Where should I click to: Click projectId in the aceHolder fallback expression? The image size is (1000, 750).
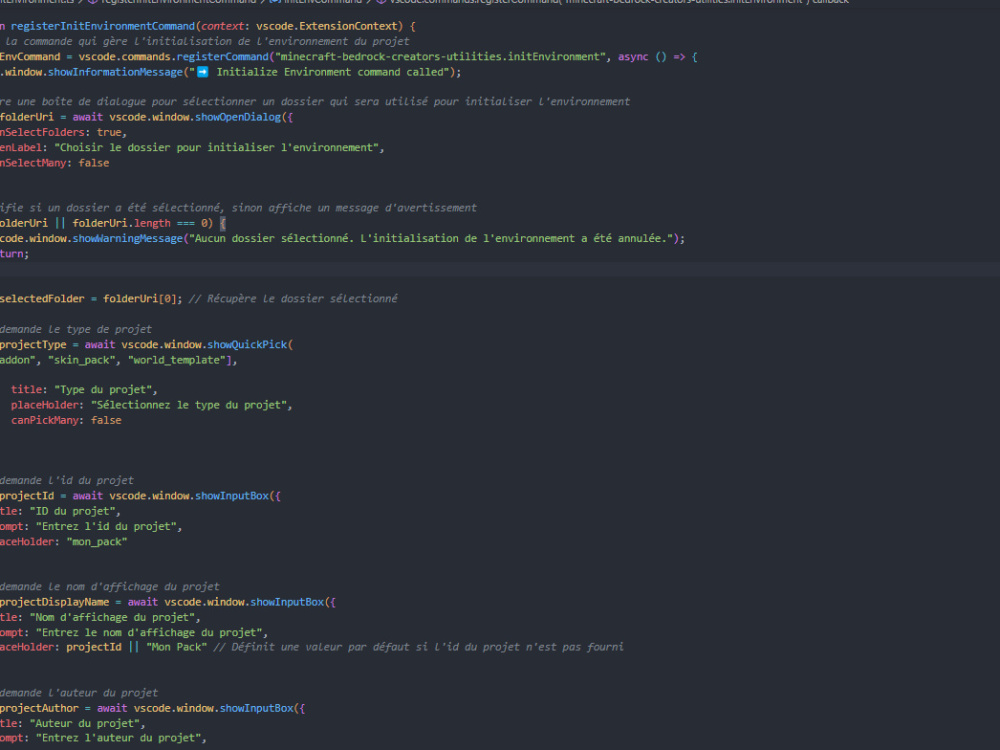click(94, 647)
